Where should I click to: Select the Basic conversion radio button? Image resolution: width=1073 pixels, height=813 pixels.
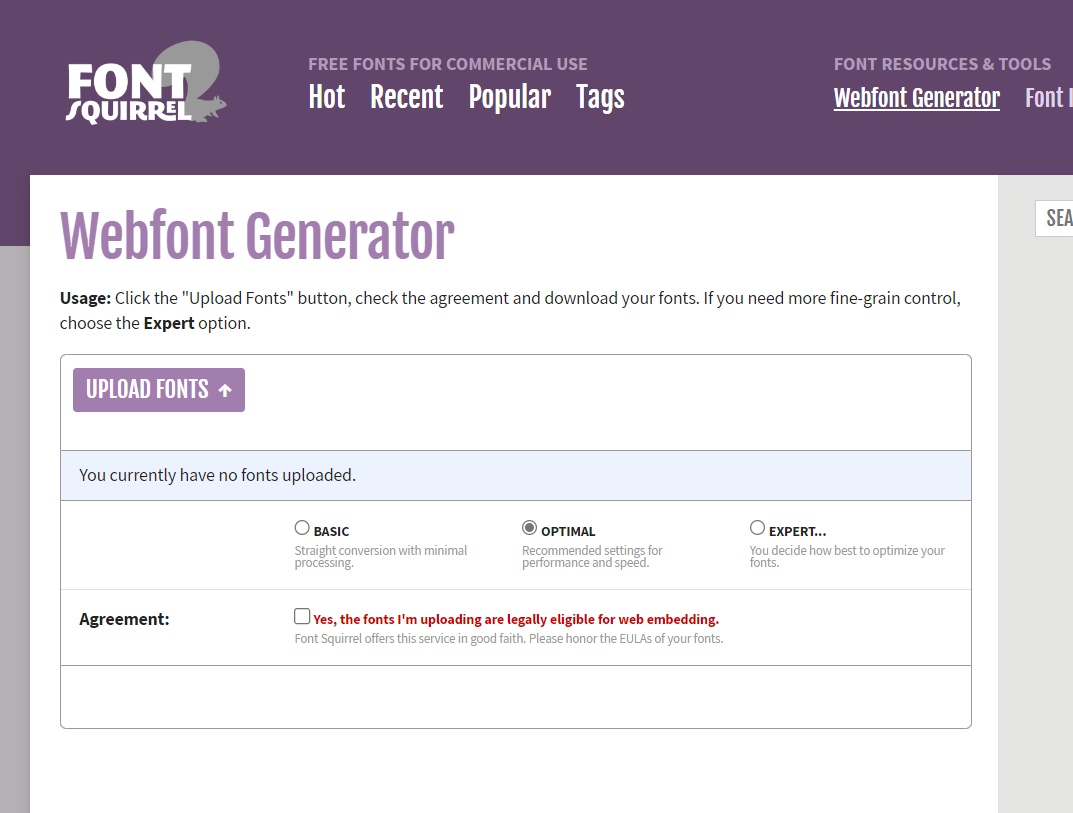coord(302,528)
